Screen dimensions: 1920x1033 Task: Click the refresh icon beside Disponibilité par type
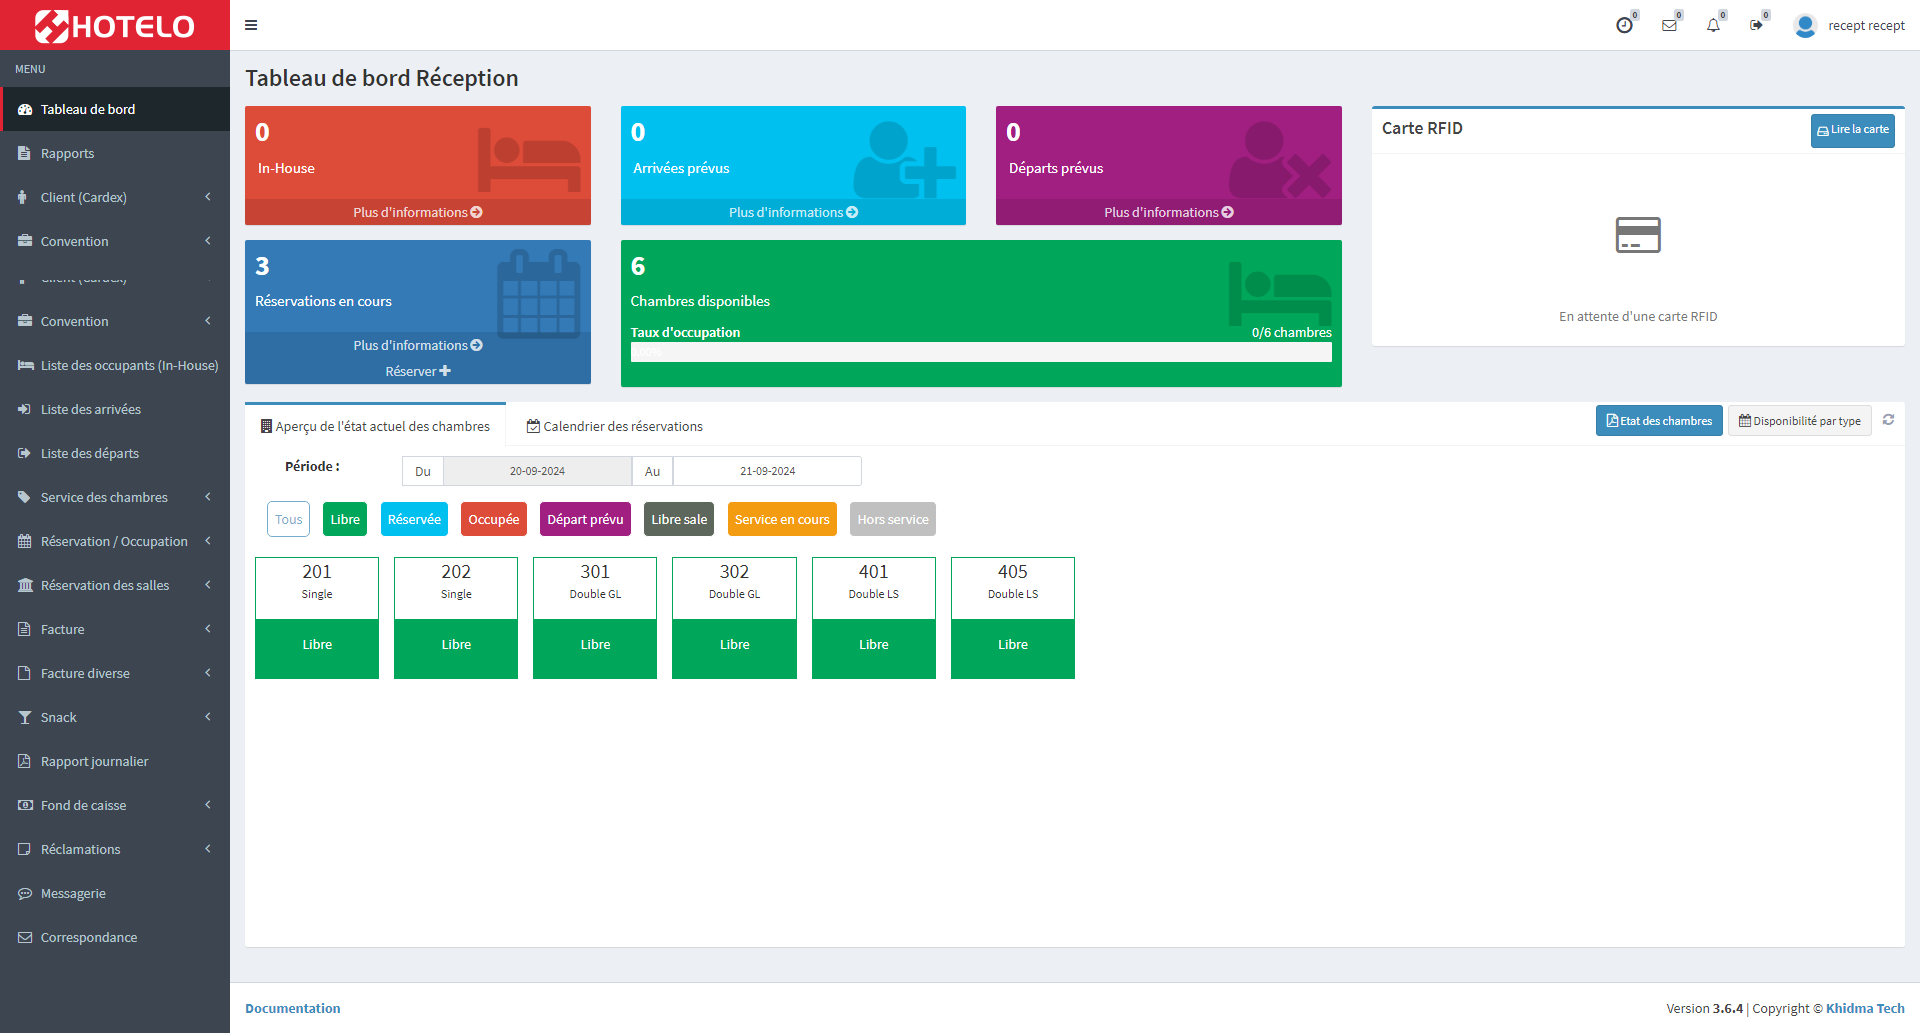click(1888, 420)
